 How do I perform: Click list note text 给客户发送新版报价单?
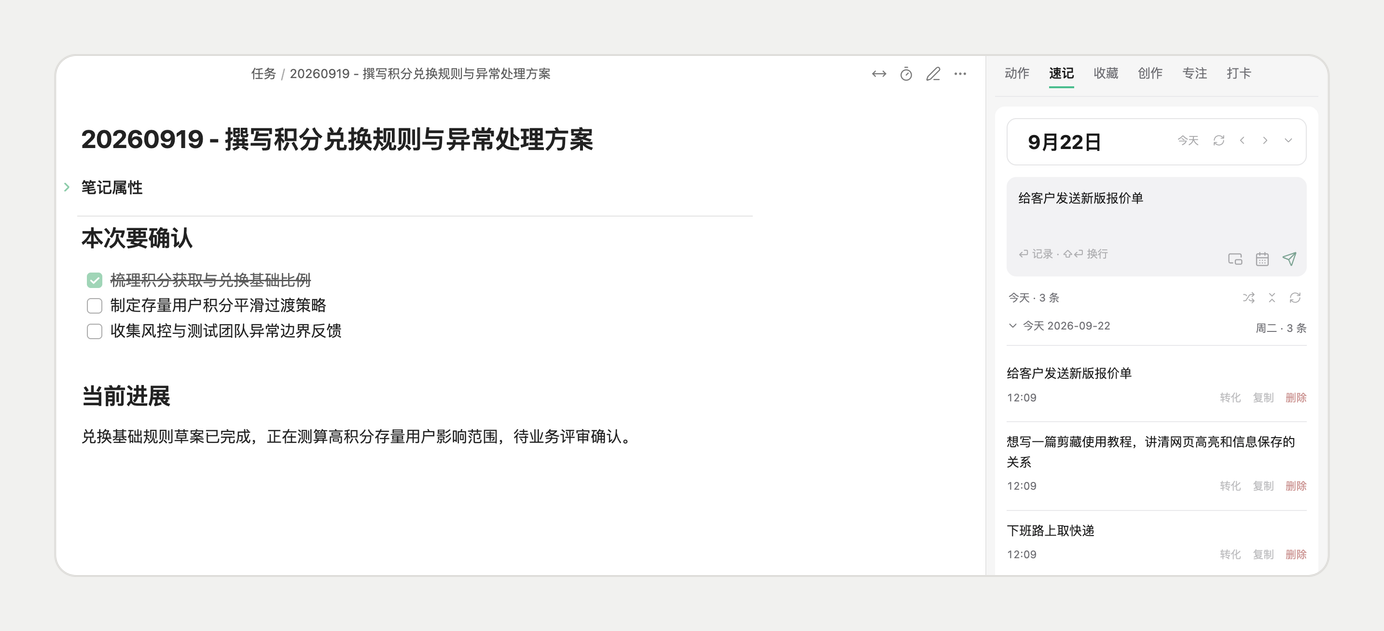(x=1070, y=374)
